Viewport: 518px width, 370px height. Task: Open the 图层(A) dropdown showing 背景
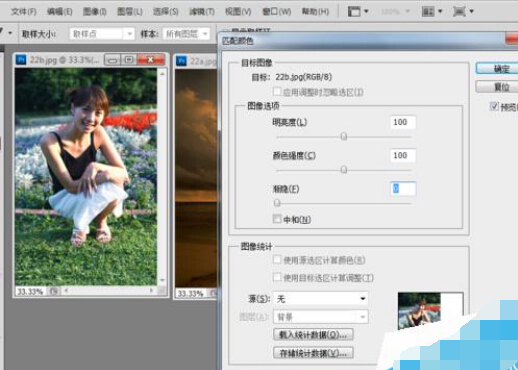click(320, 317)
